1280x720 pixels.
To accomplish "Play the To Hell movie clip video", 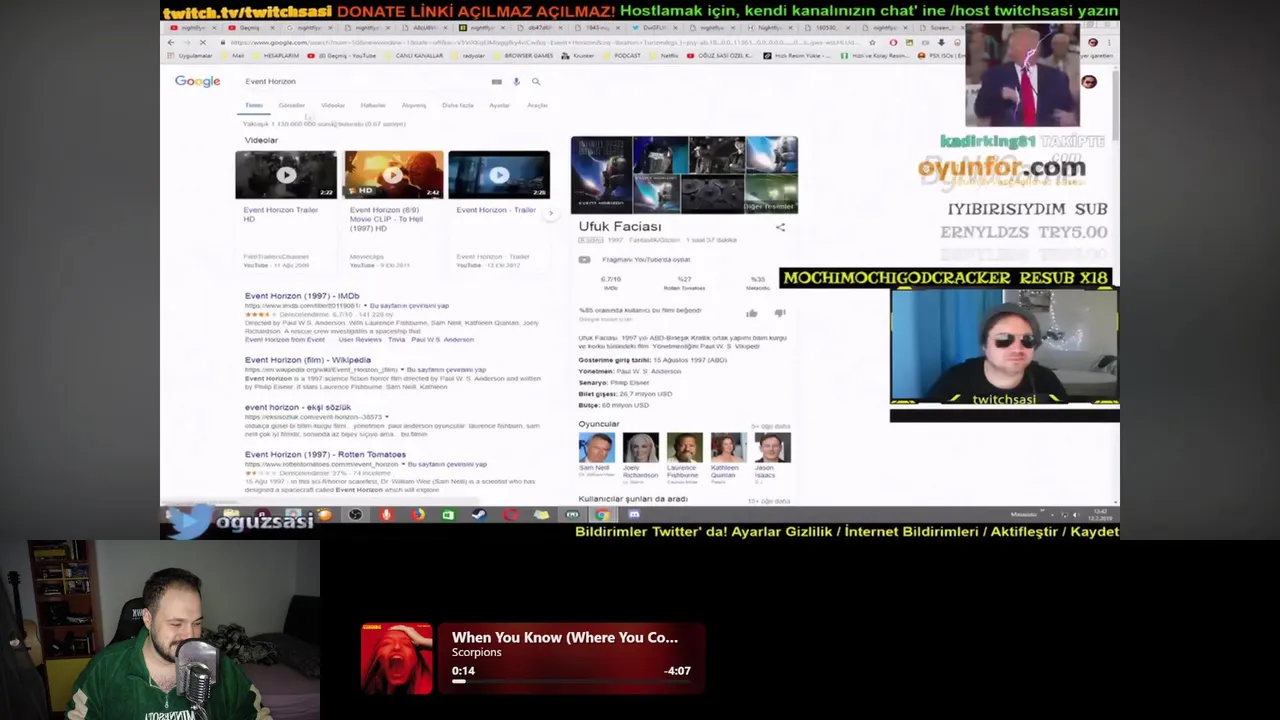I will click(x=393, y=175).
